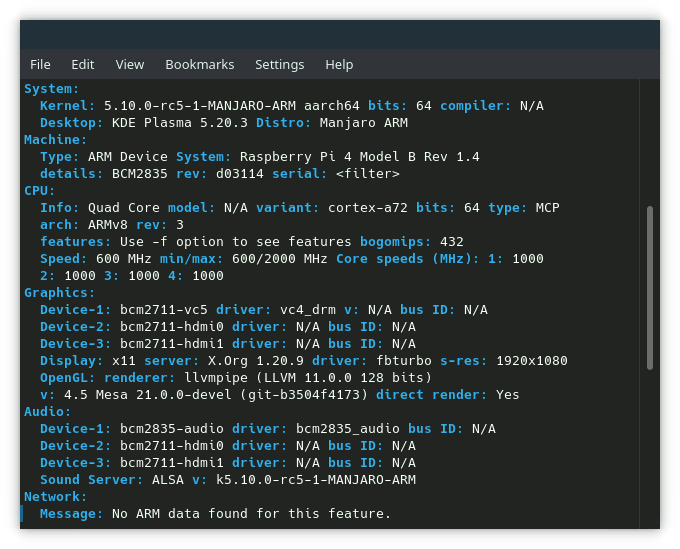Click the System: heading in the output
The height and width of the screenshot is (549, 680).
[51, 89]
